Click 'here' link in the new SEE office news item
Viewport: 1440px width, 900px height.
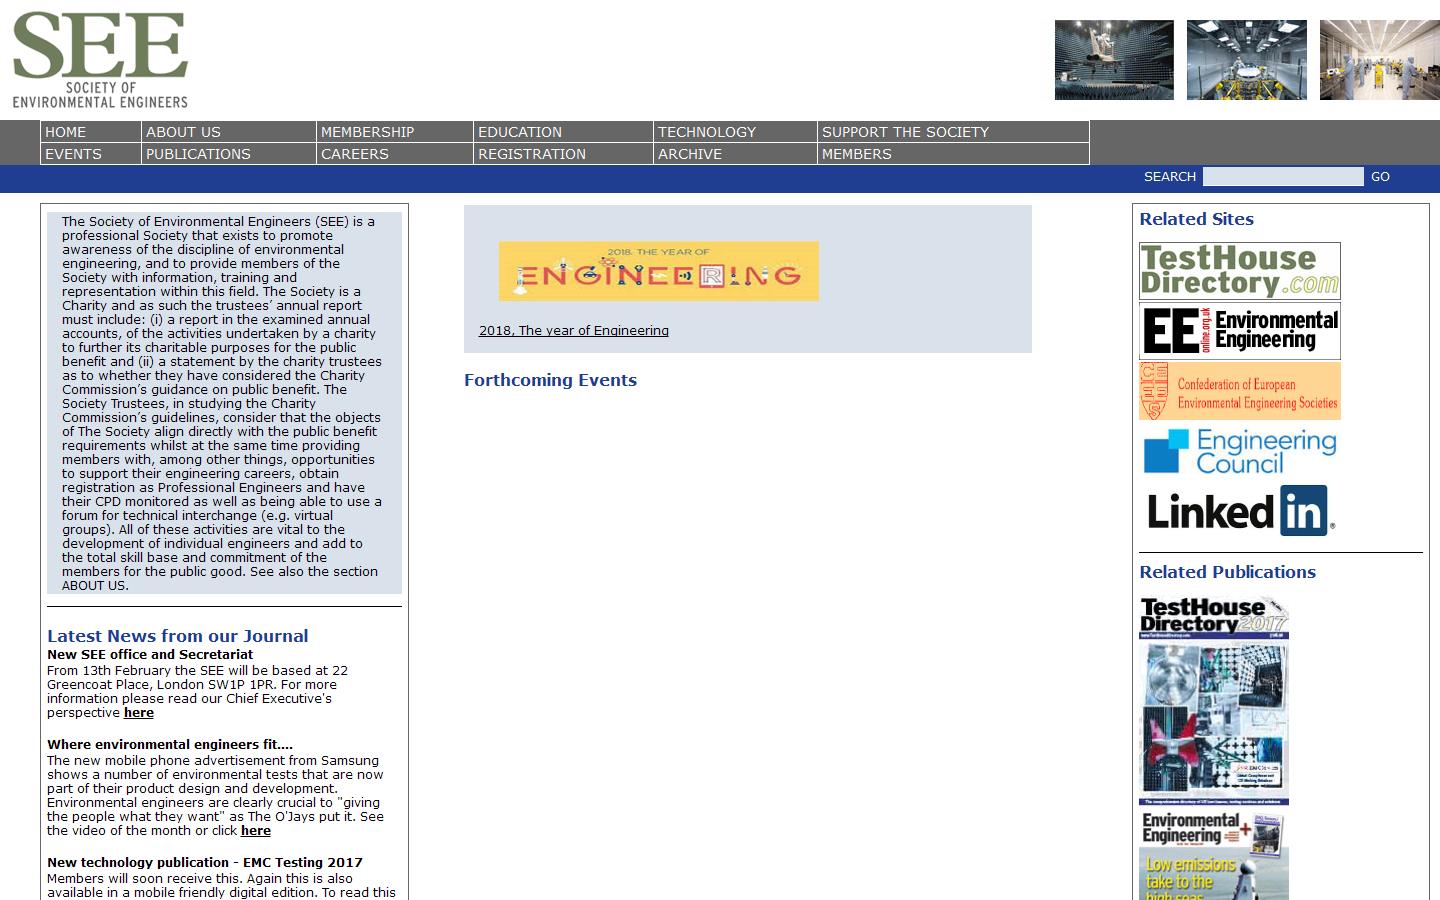point(139,713)
